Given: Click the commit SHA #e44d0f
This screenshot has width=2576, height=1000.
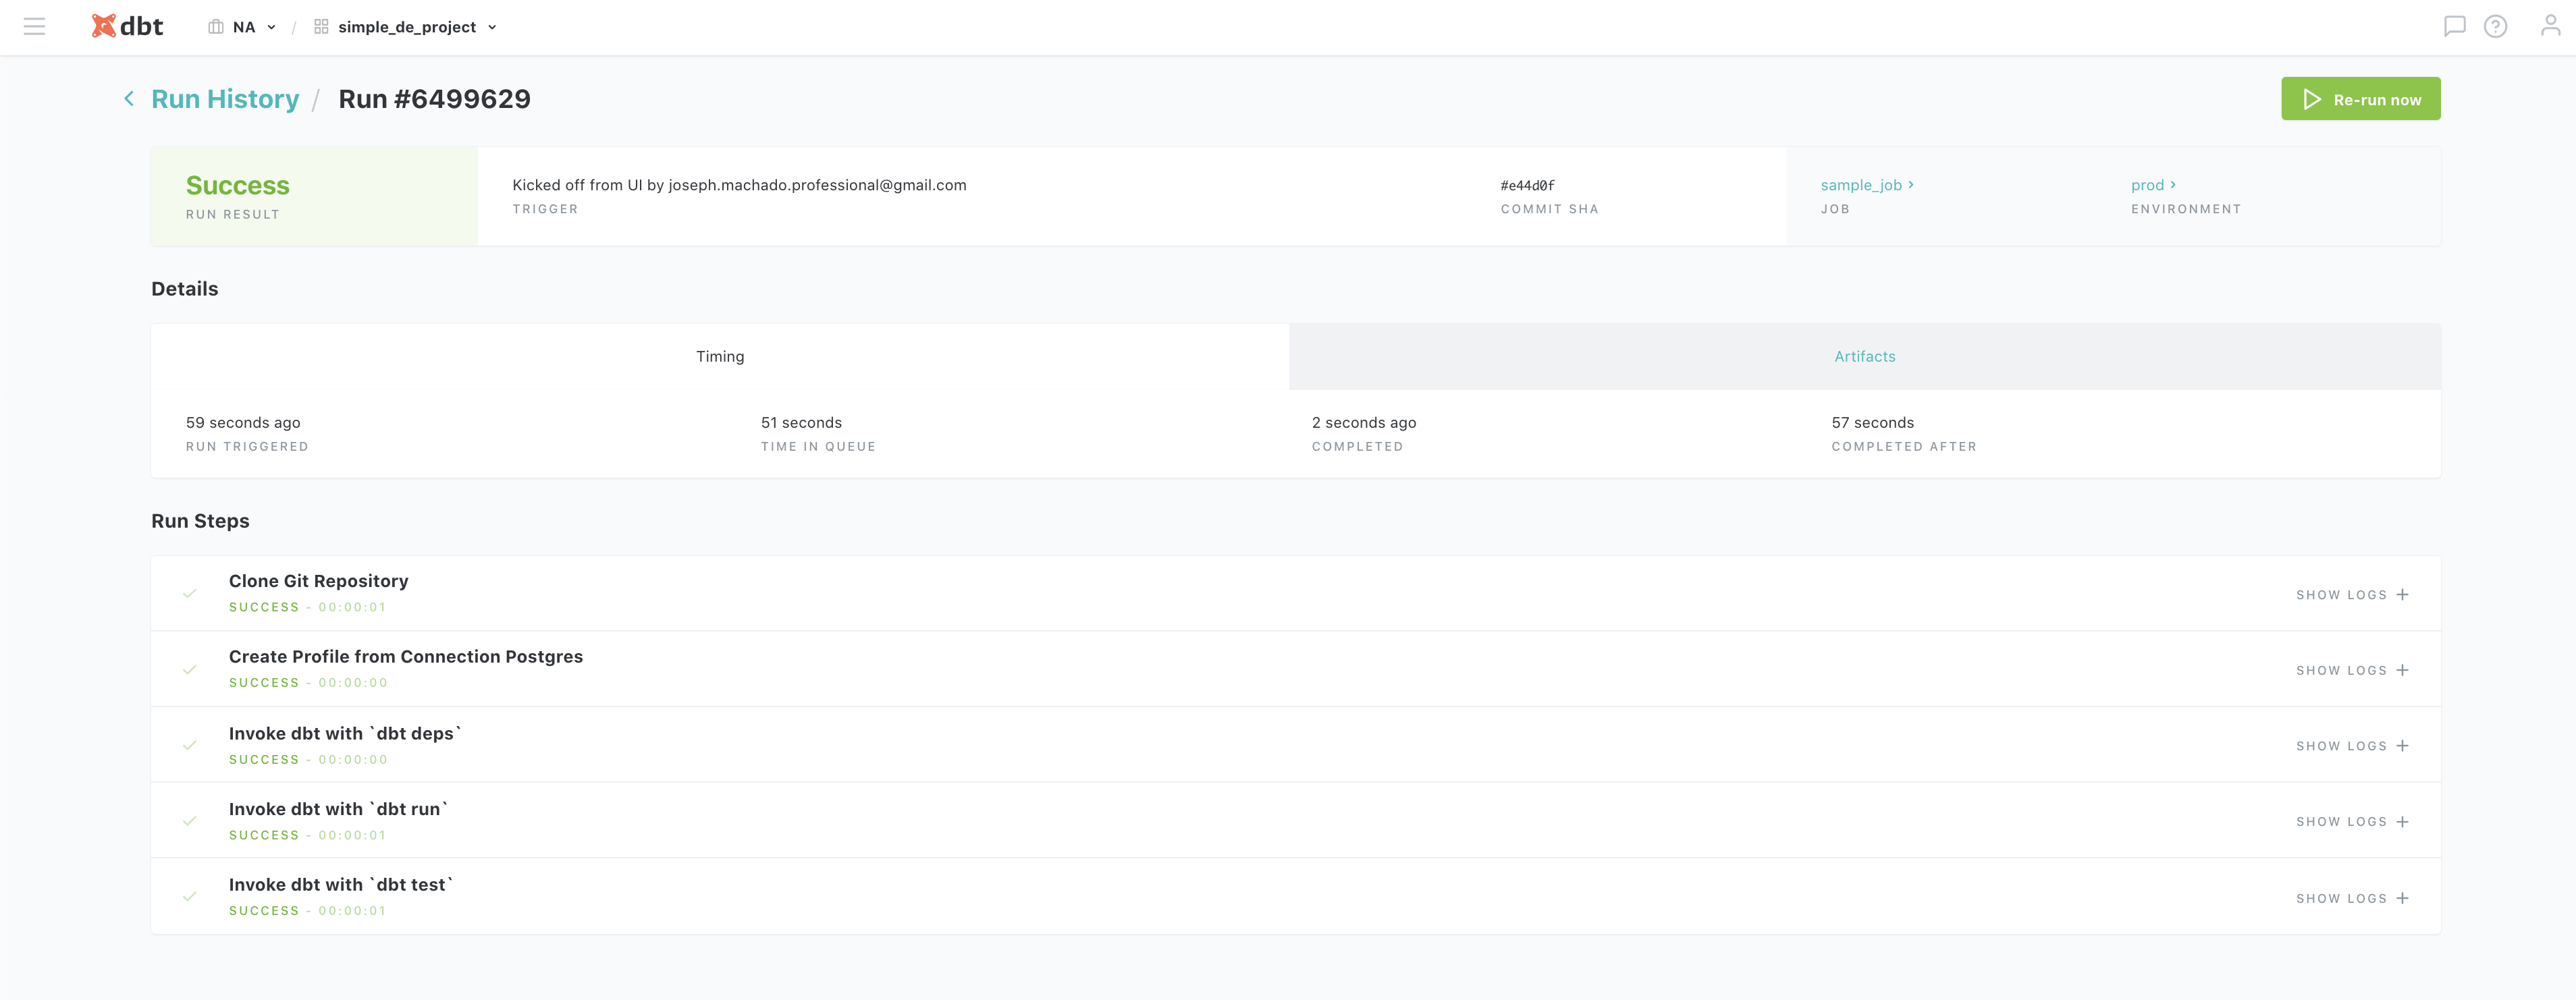Looking at the screenshot, I should (x=1527, y=186).
